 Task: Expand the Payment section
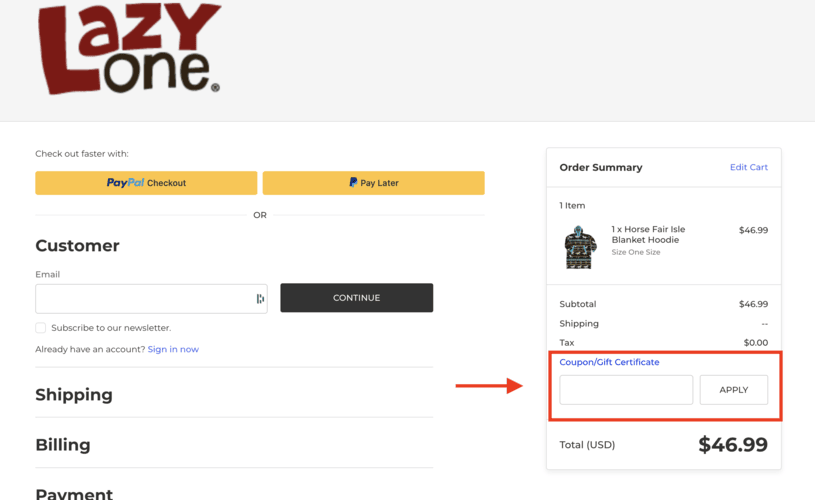pyautogui.click(x=74, y=493)
